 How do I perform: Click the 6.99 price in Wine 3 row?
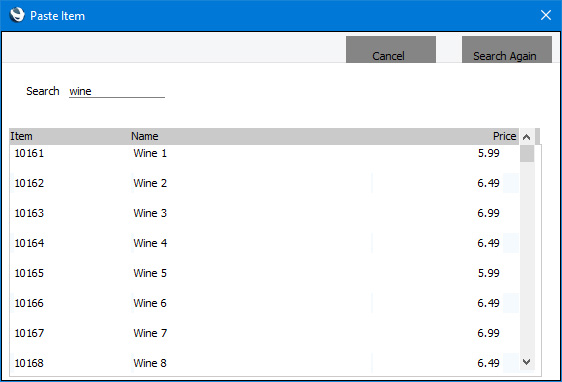pyautogui.click(x=488, y=213)
